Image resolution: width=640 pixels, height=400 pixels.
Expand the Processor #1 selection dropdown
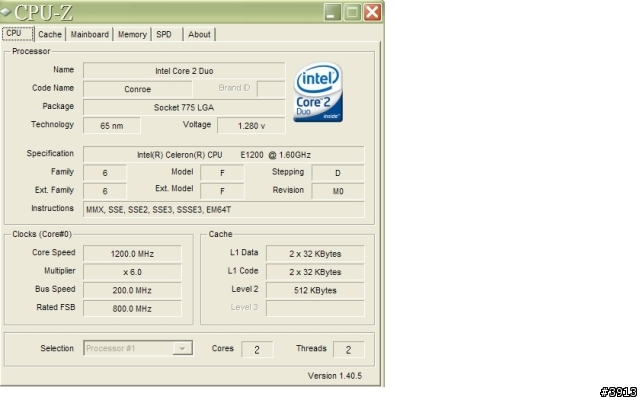point(182,348)
